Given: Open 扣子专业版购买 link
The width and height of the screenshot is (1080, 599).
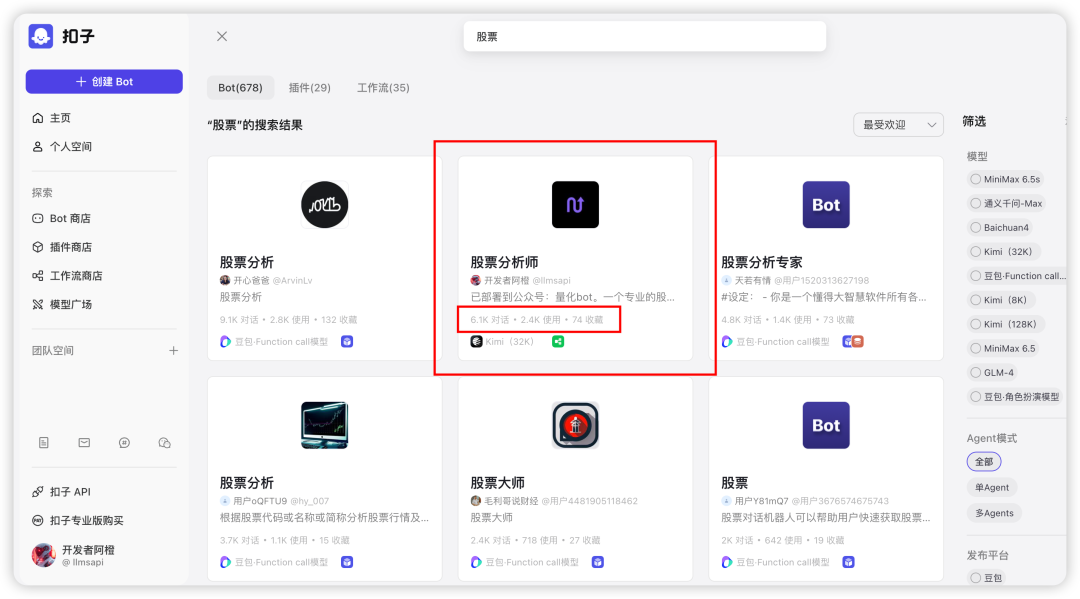Looking at the screenshot, I should (78, 520).
